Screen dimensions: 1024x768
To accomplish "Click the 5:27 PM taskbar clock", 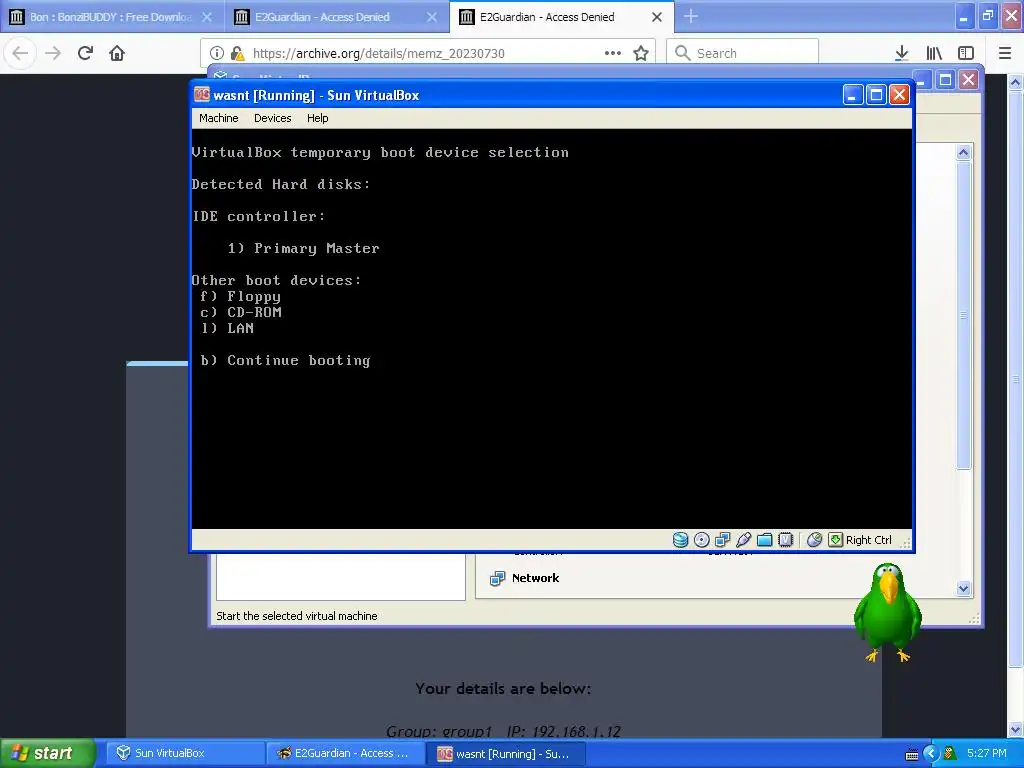I will pos(987,754).
